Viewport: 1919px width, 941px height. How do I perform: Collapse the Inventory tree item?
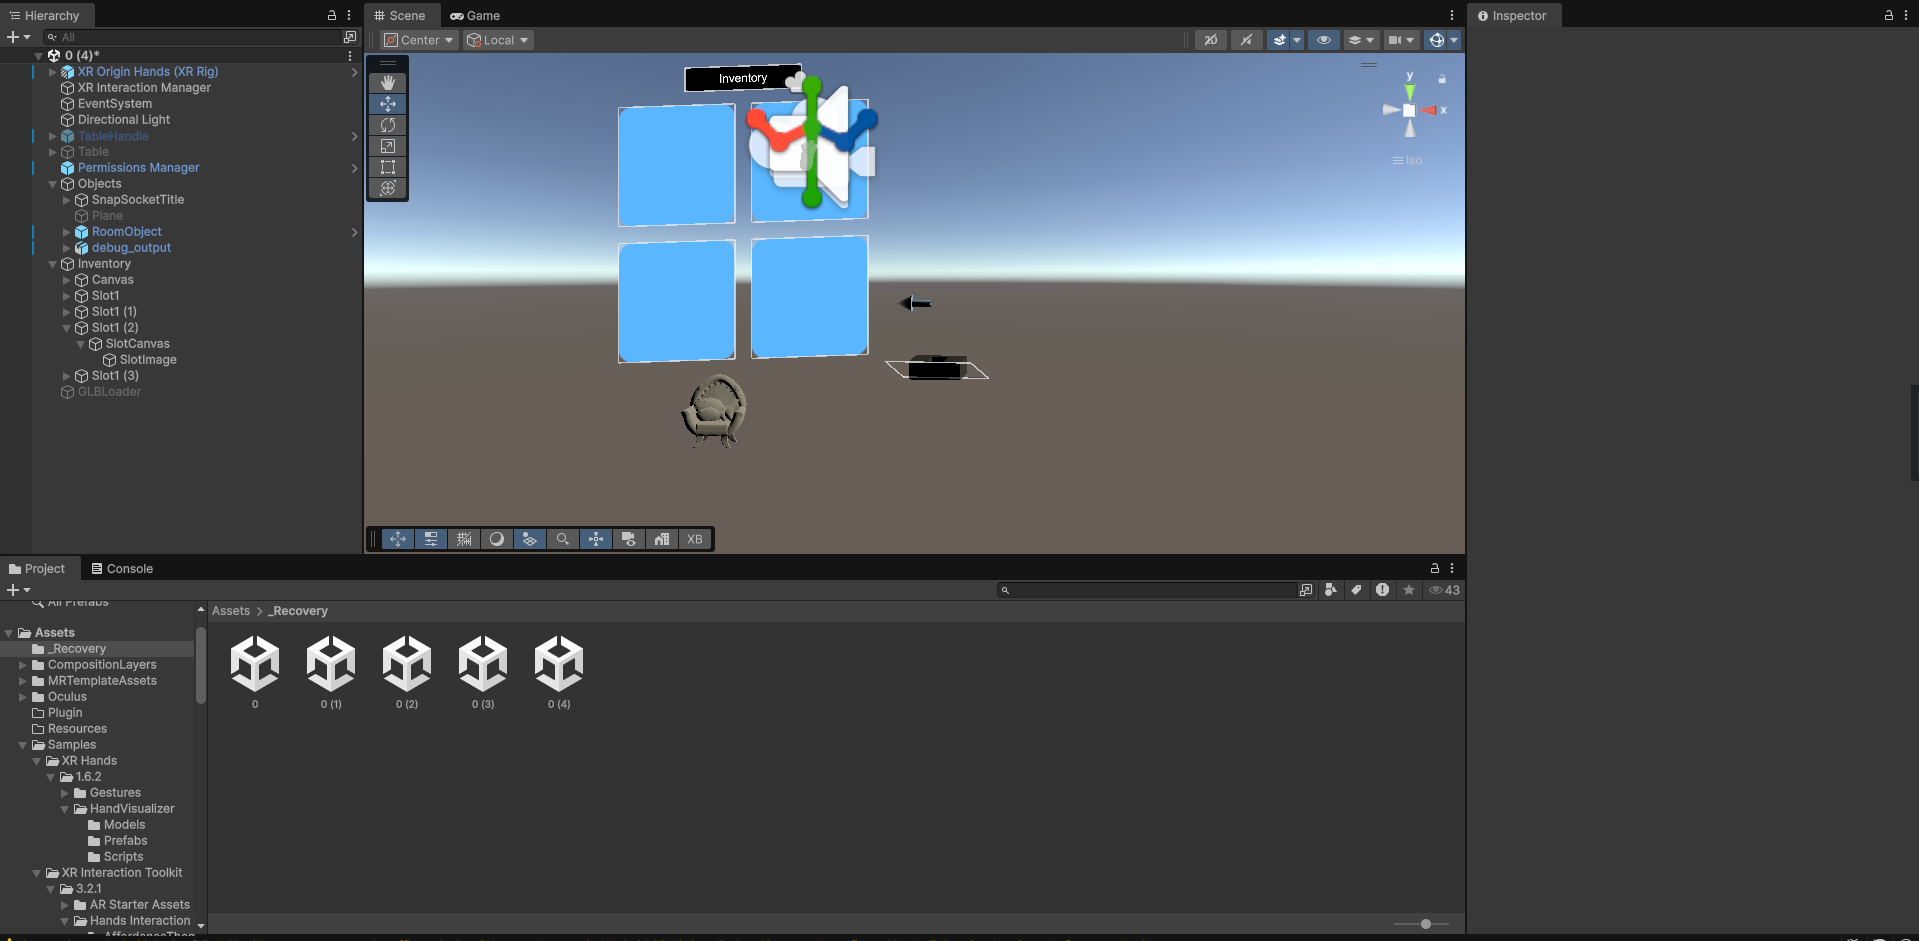(x=53, y=264)
